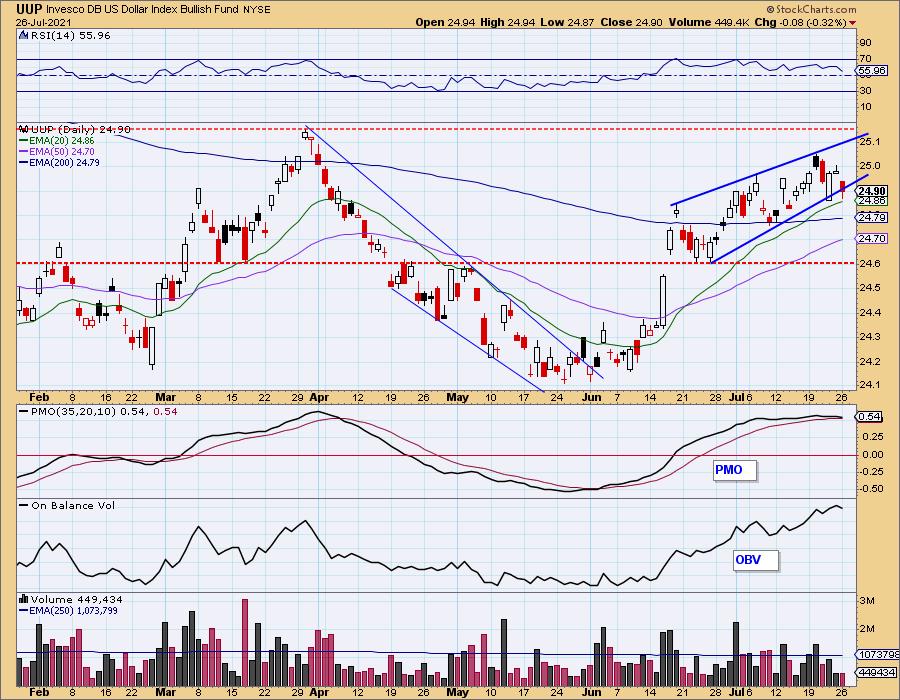Click the StockCharts.com copyright text

pos(811,9)
